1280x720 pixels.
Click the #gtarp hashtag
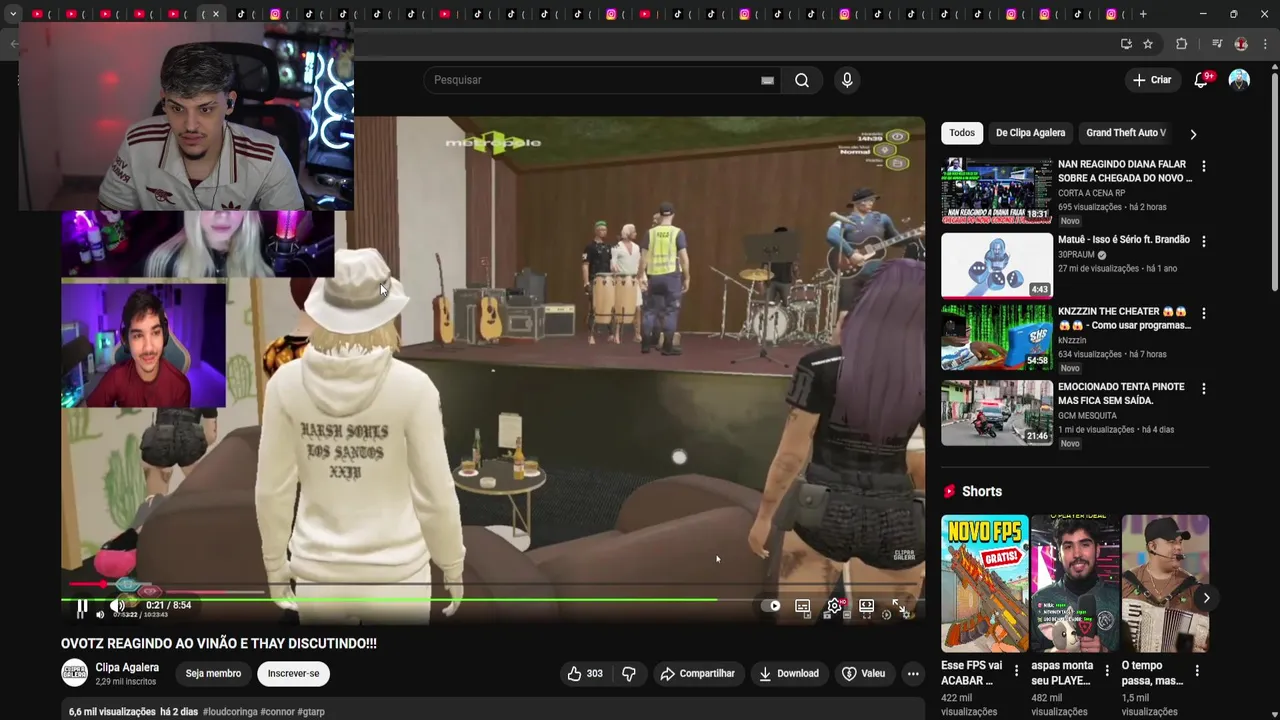coord(311,712)
